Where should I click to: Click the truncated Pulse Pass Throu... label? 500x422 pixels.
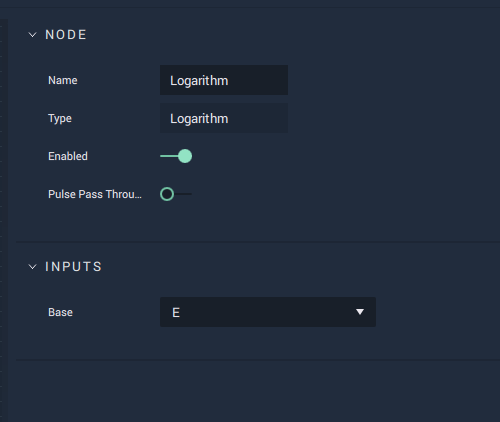tap(95, 194)
